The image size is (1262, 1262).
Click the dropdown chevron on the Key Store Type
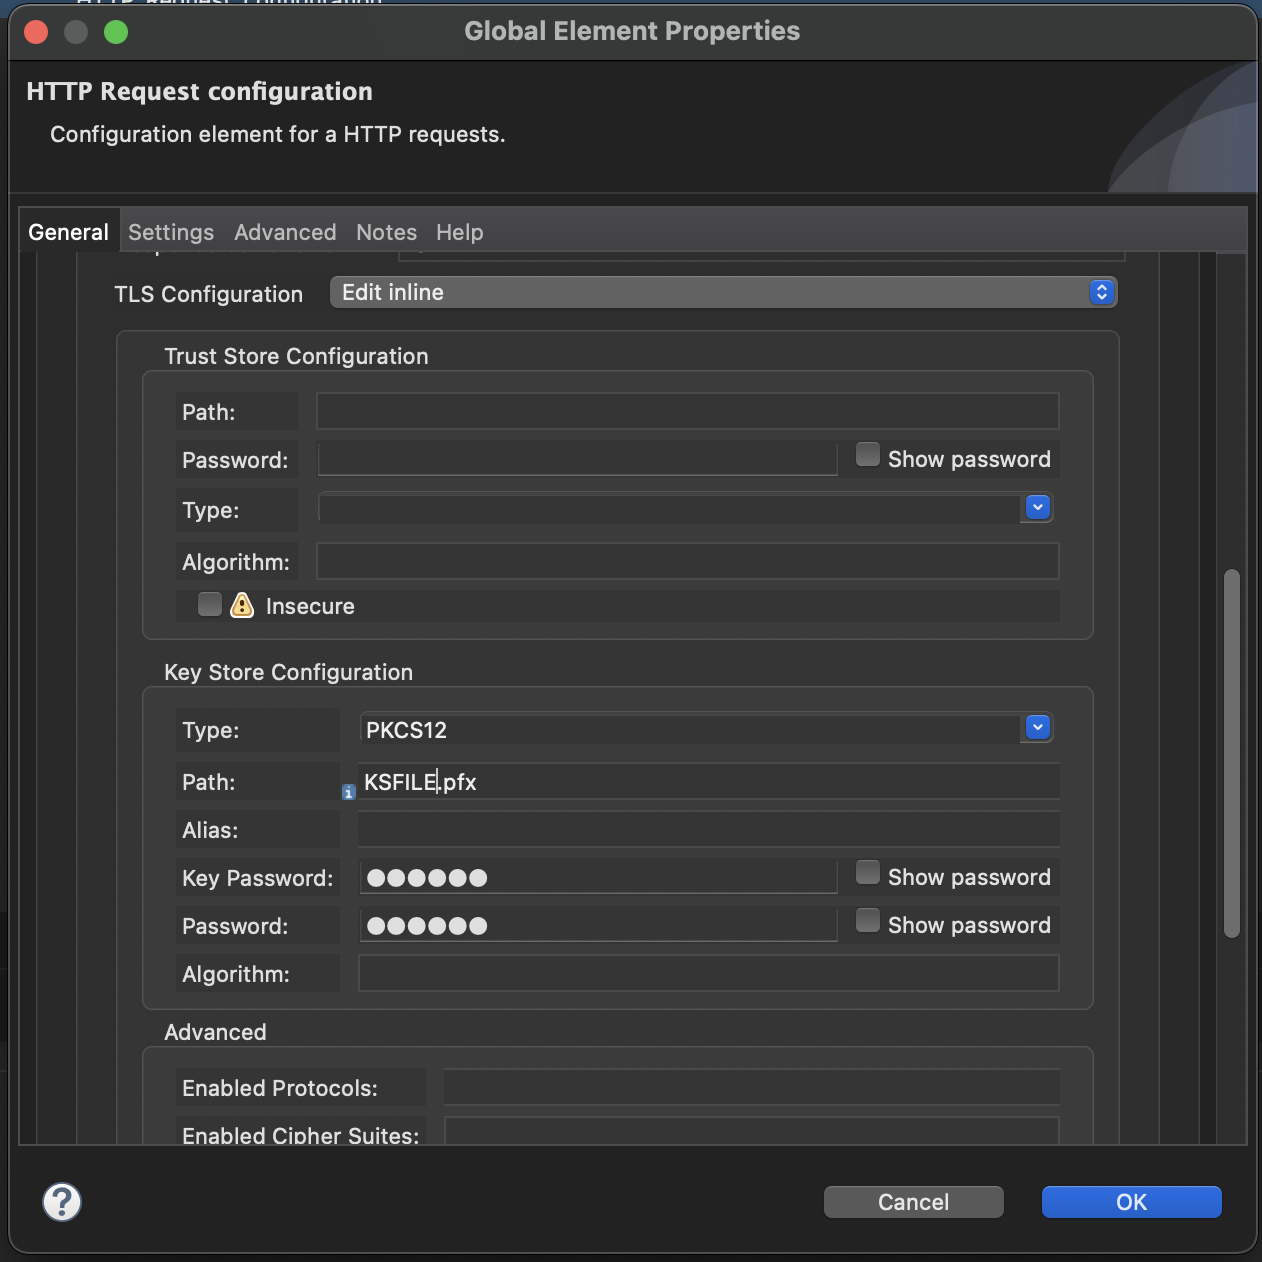pos(1037,728)
